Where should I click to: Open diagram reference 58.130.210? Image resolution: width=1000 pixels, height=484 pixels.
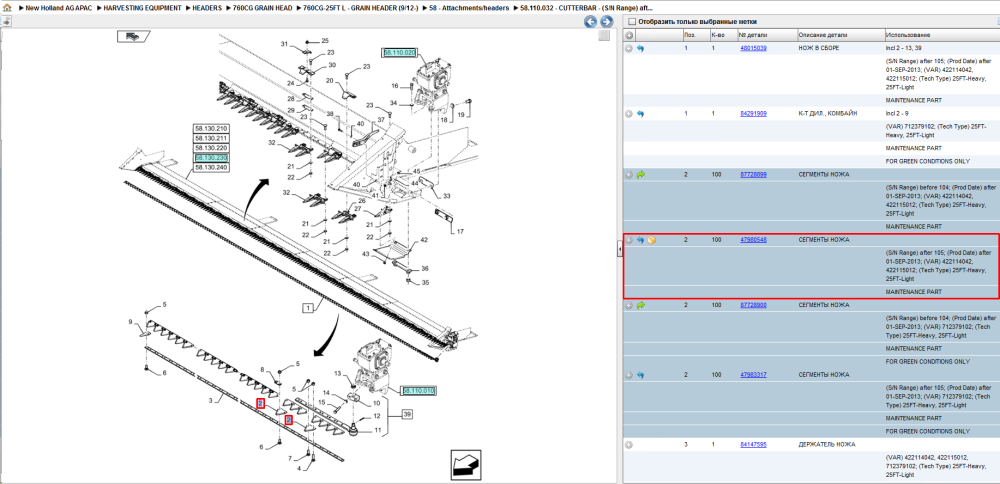(x=212, y=128)
